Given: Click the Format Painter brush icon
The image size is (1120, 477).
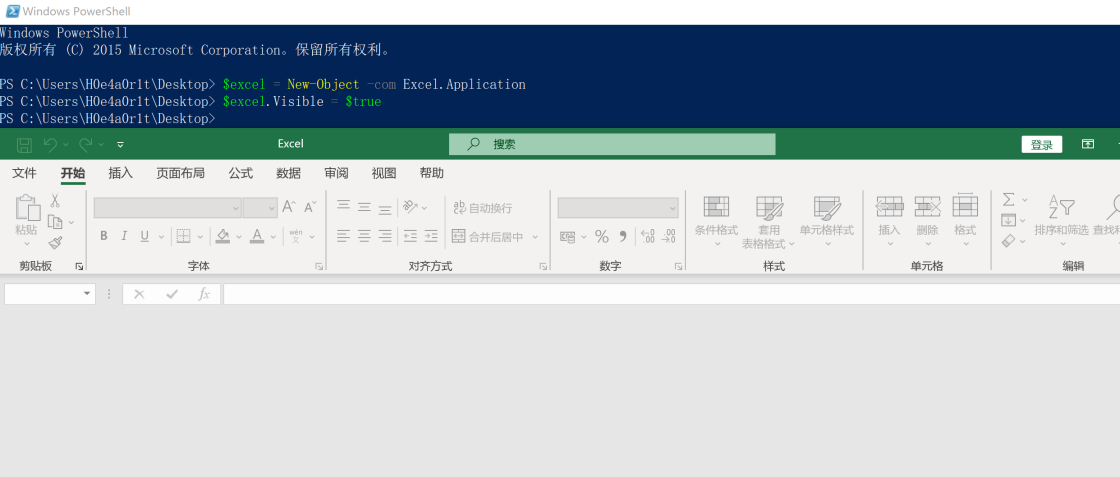Looking at the screenshot, I should pyautogui.click(x=55, y=243).
